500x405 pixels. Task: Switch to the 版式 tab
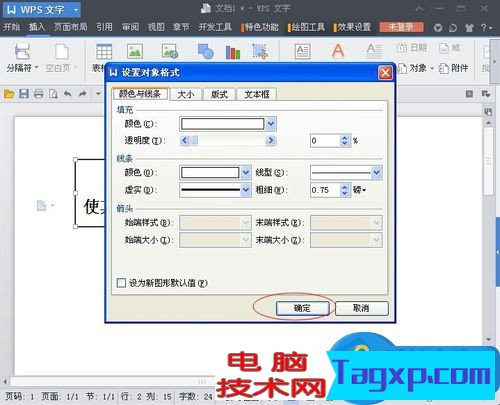pos(219,94)
